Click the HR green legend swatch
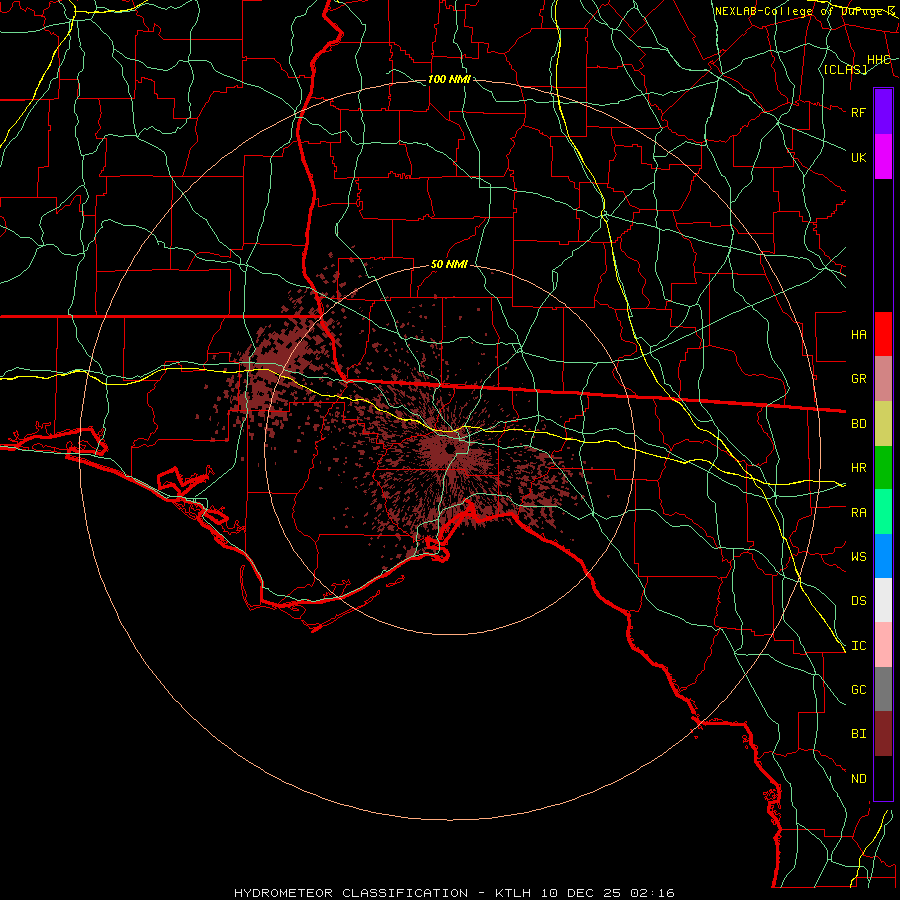The image size is (900, 900). [x=883, y=468]
